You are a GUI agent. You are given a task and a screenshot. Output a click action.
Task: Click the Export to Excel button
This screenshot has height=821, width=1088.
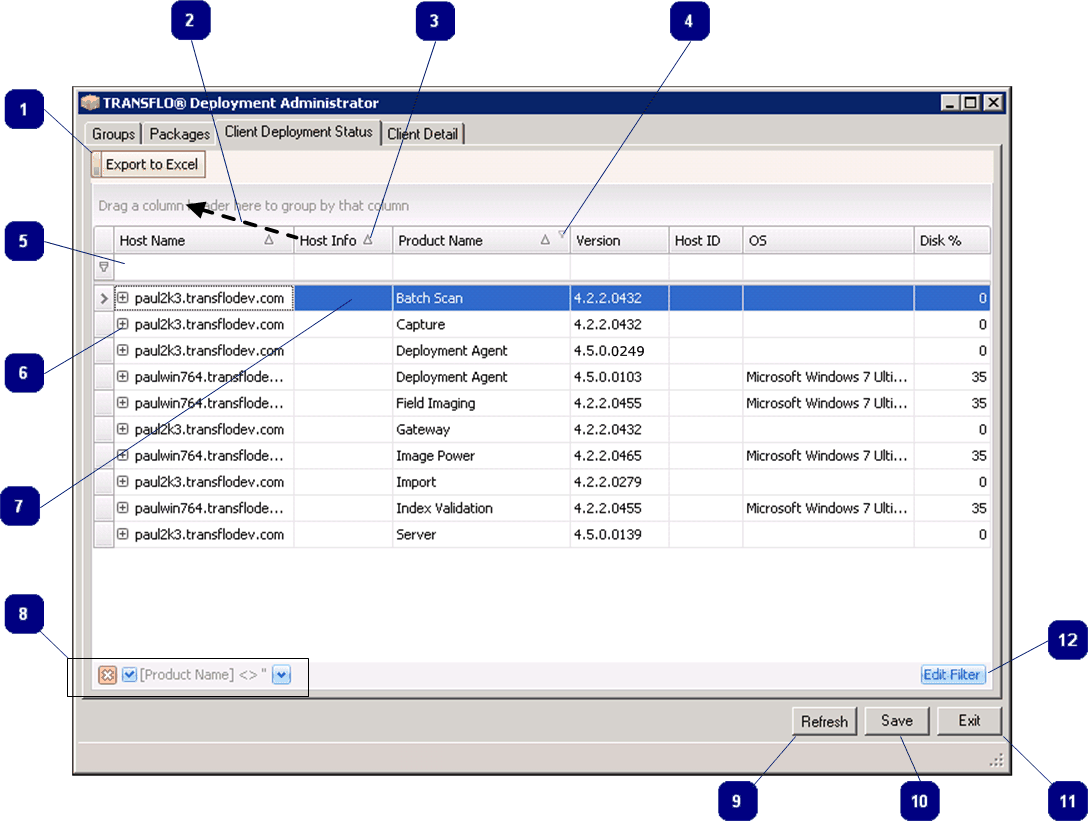click(151, 164)
